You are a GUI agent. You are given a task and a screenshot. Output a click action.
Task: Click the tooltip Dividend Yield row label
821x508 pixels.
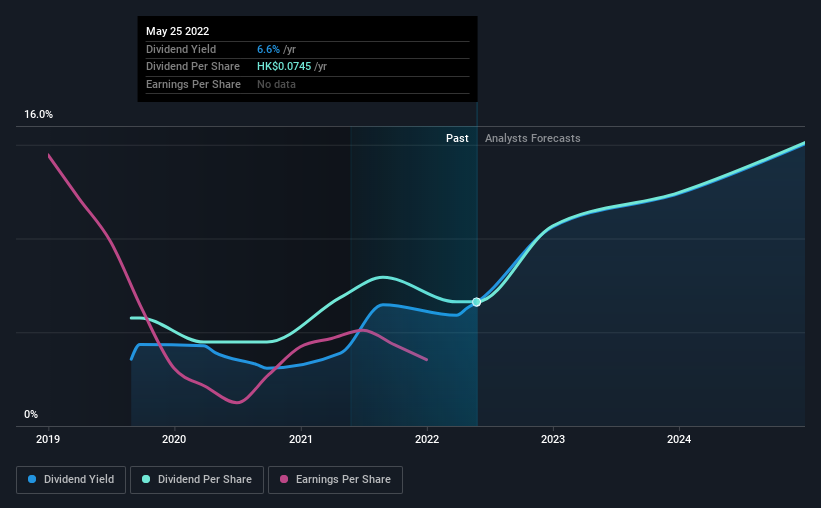tap(181, 49)
